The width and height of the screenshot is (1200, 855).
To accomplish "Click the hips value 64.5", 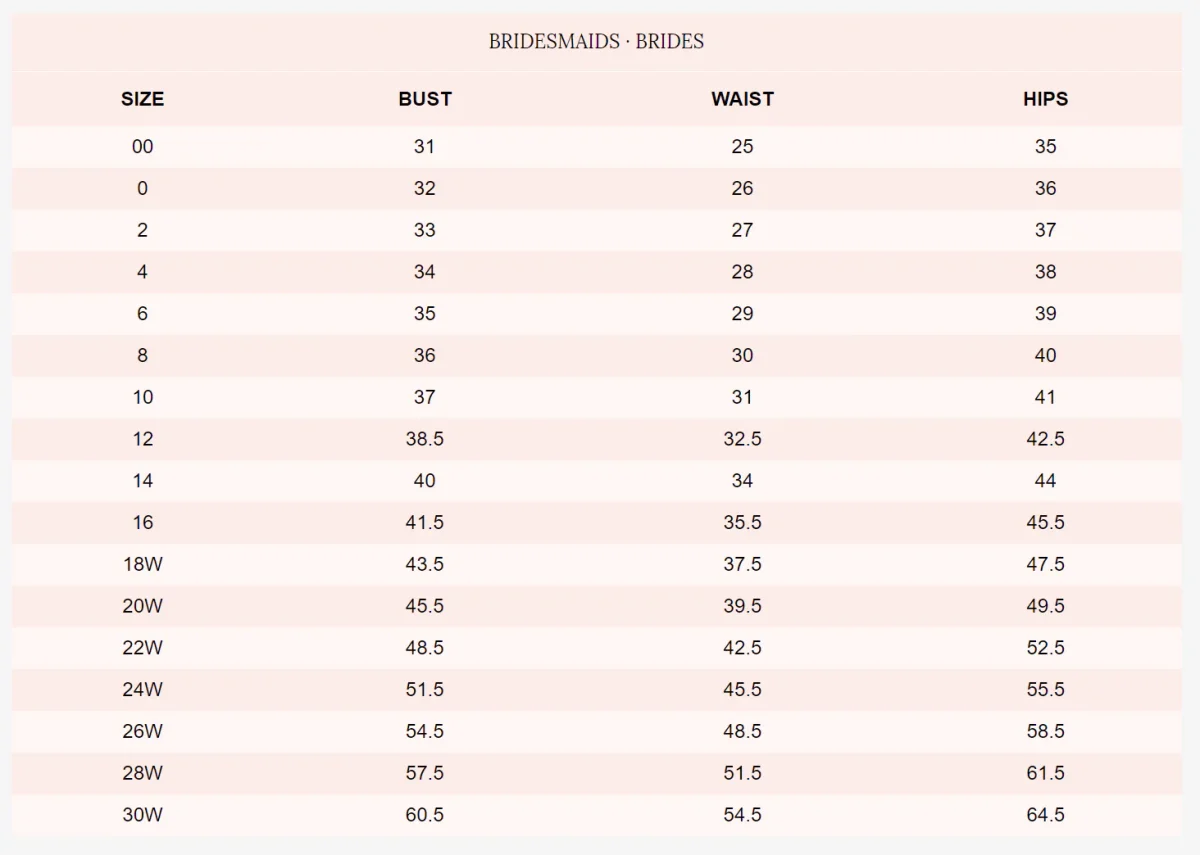I will tap(1045, 815).
